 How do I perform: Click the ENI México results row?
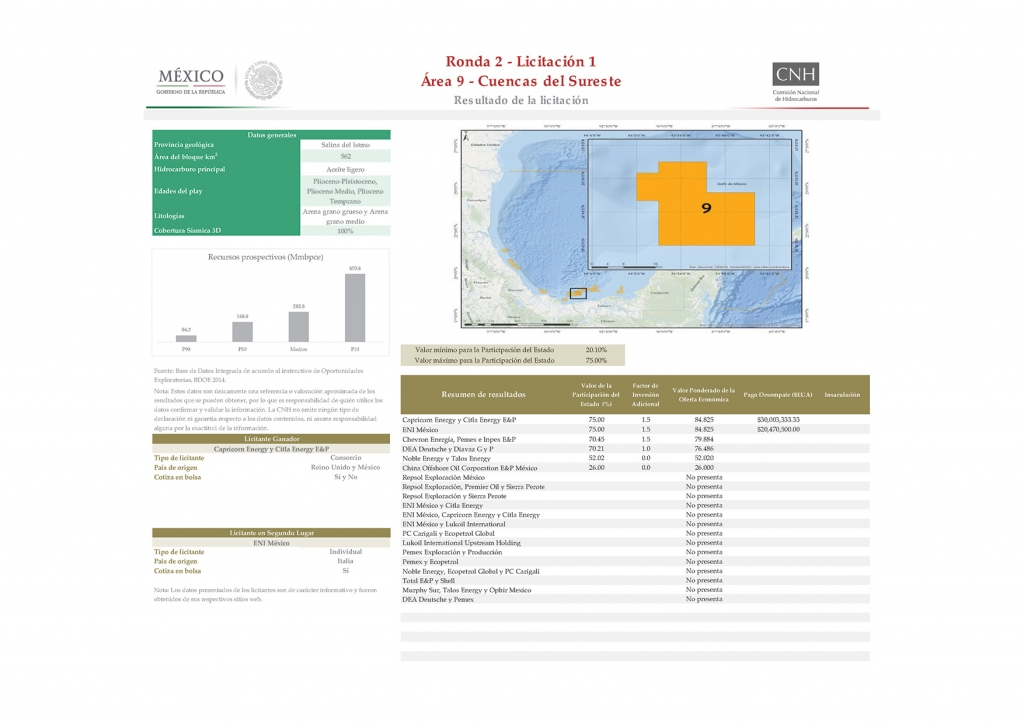pyautogui.click(x=635, y=430)
